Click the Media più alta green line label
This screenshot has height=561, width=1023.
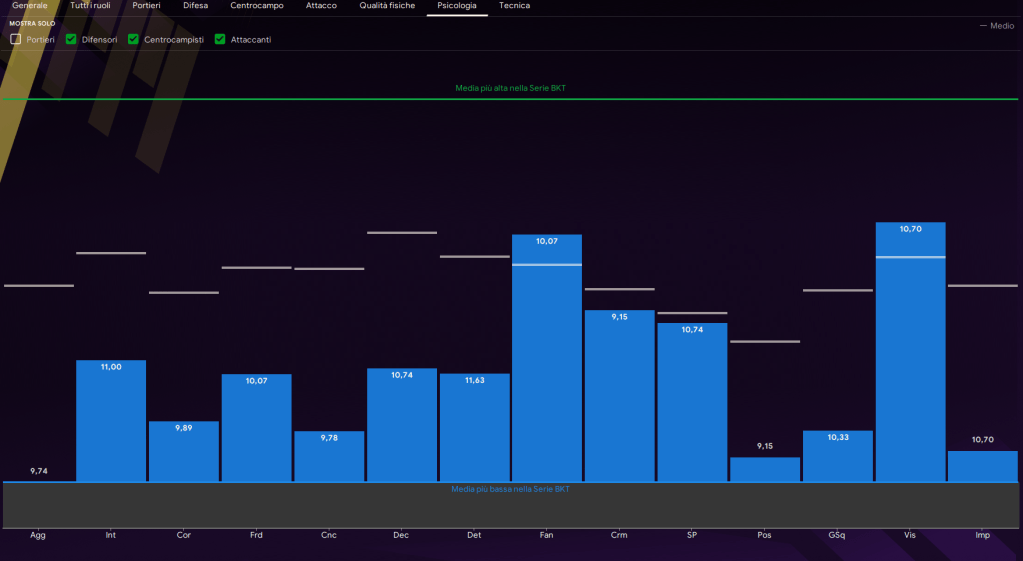click(x=511, y=88)
